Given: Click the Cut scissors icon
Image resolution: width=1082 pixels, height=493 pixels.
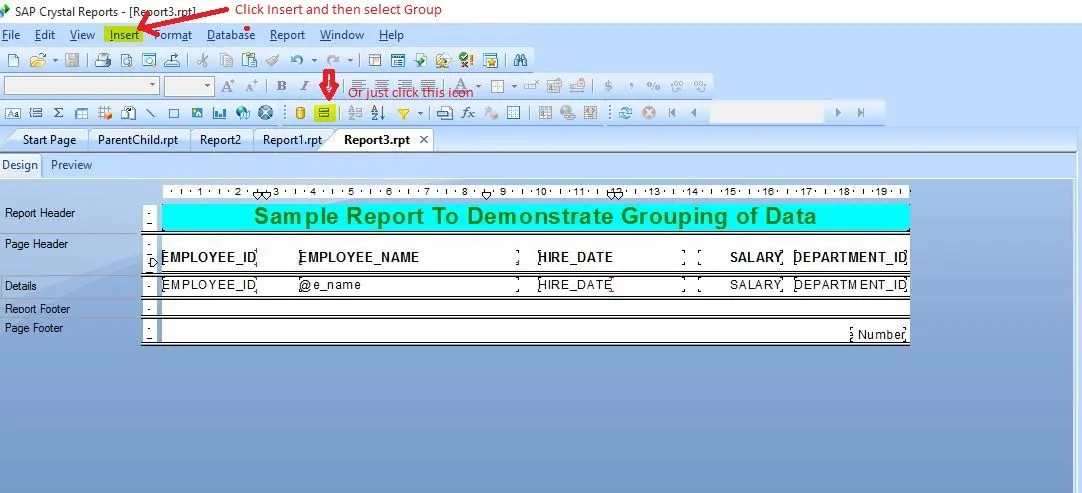Looking at the screenshot, I should click(202, 61).
